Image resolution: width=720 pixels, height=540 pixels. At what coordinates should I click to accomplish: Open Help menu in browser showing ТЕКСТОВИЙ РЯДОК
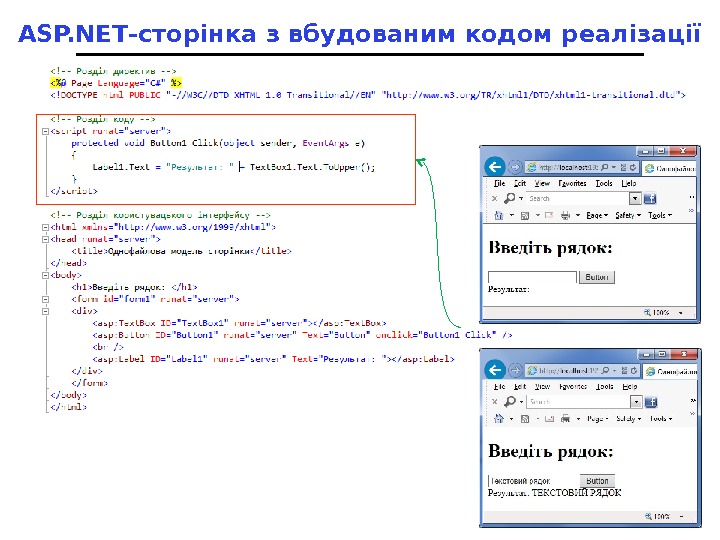pos(630,387)
